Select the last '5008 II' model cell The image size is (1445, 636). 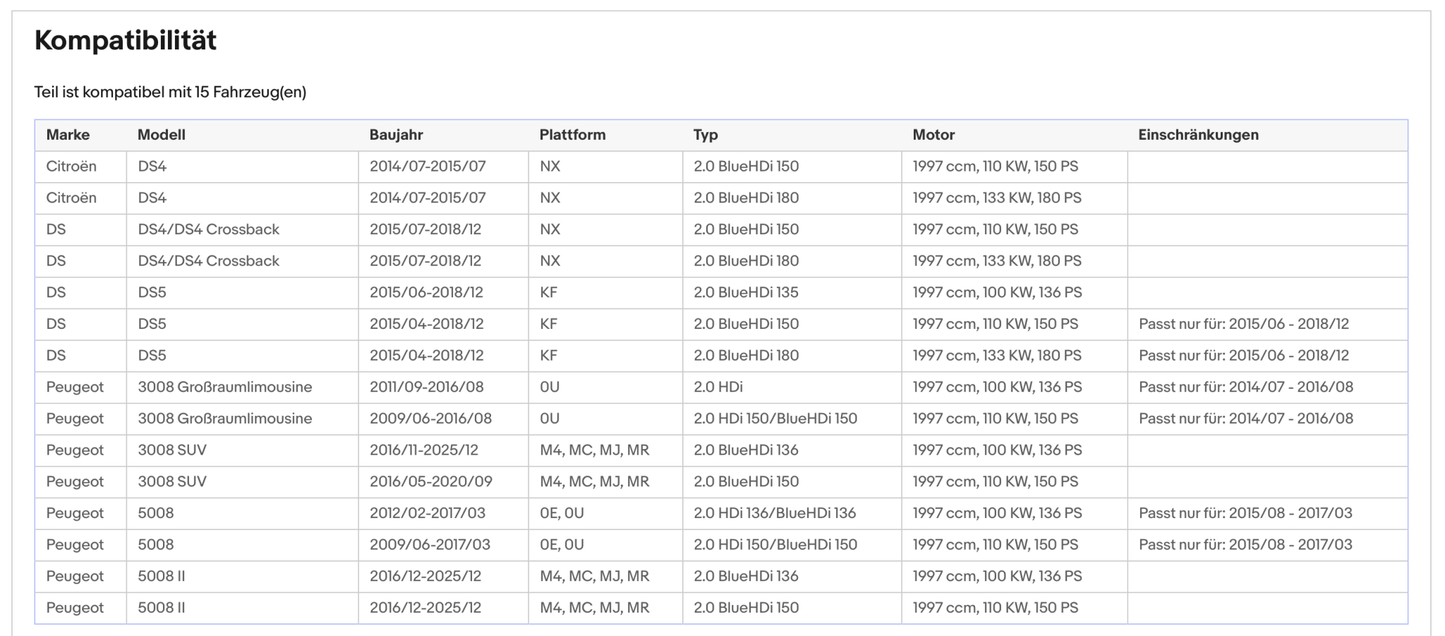(x=160, y=608)
